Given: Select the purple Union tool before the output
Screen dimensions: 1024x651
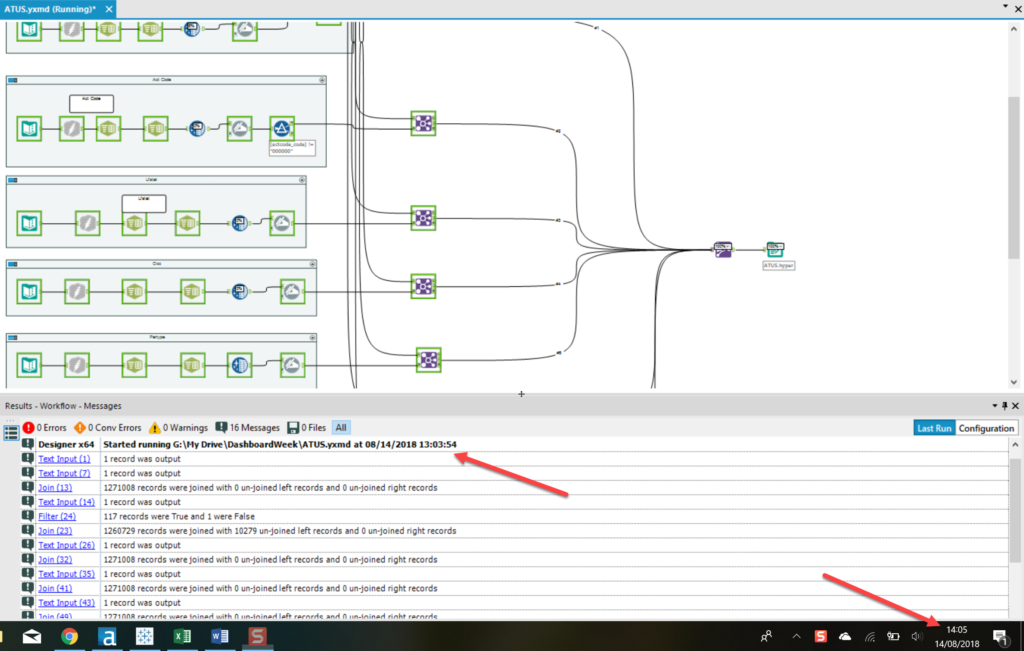Looking at the screenshot, I should [723, 249].
